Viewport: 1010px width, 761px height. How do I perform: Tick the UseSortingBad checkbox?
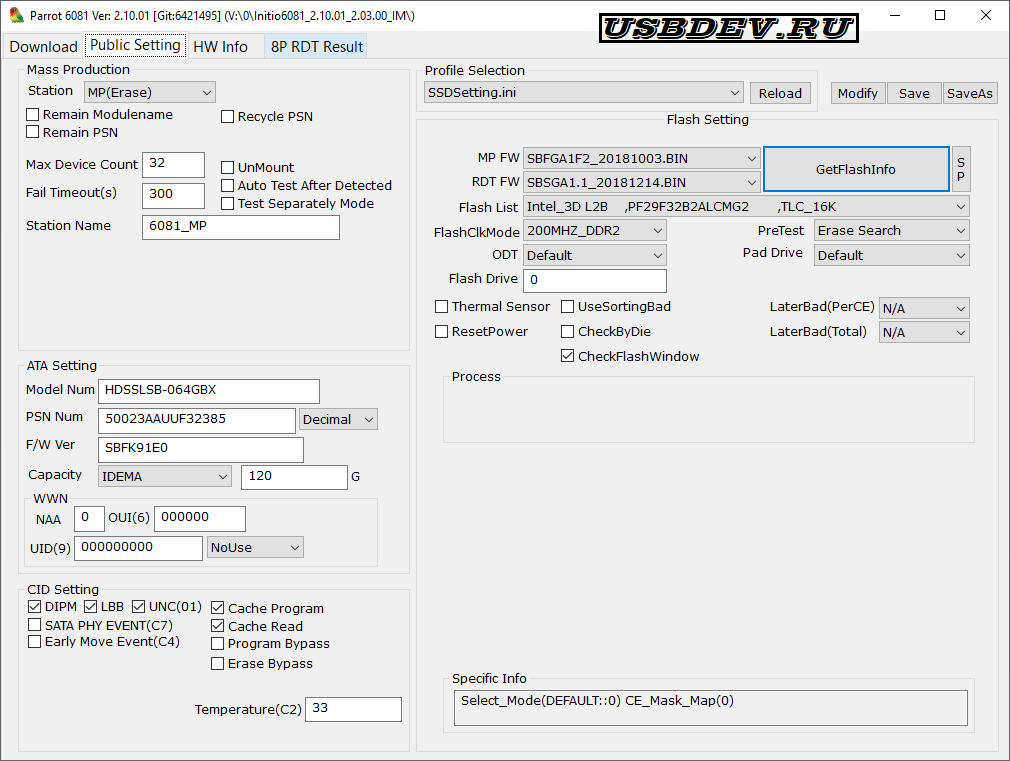click(567, 307)
